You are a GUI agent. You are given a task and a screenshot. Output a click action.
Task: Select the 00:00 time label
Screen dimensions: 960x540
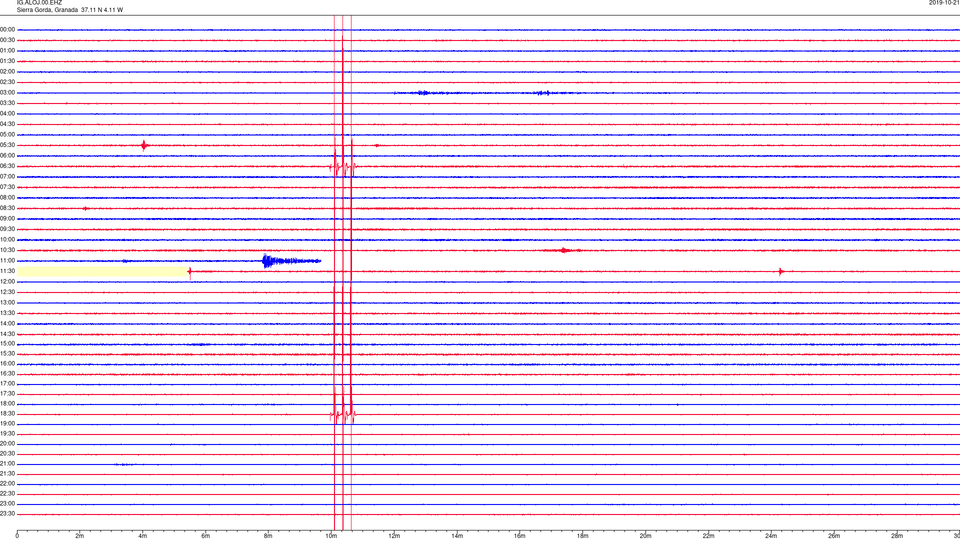coord(7,29)
